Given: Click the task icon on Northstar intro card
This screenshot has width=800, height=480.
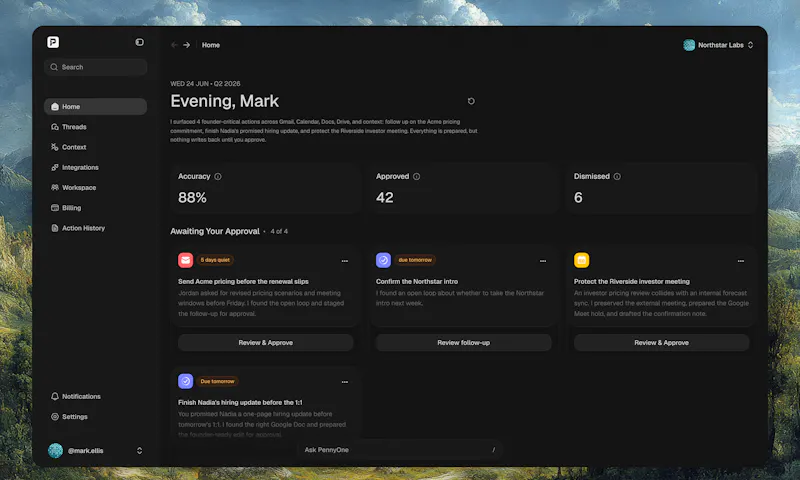Looking at the screenshot, I should point(383,260).
